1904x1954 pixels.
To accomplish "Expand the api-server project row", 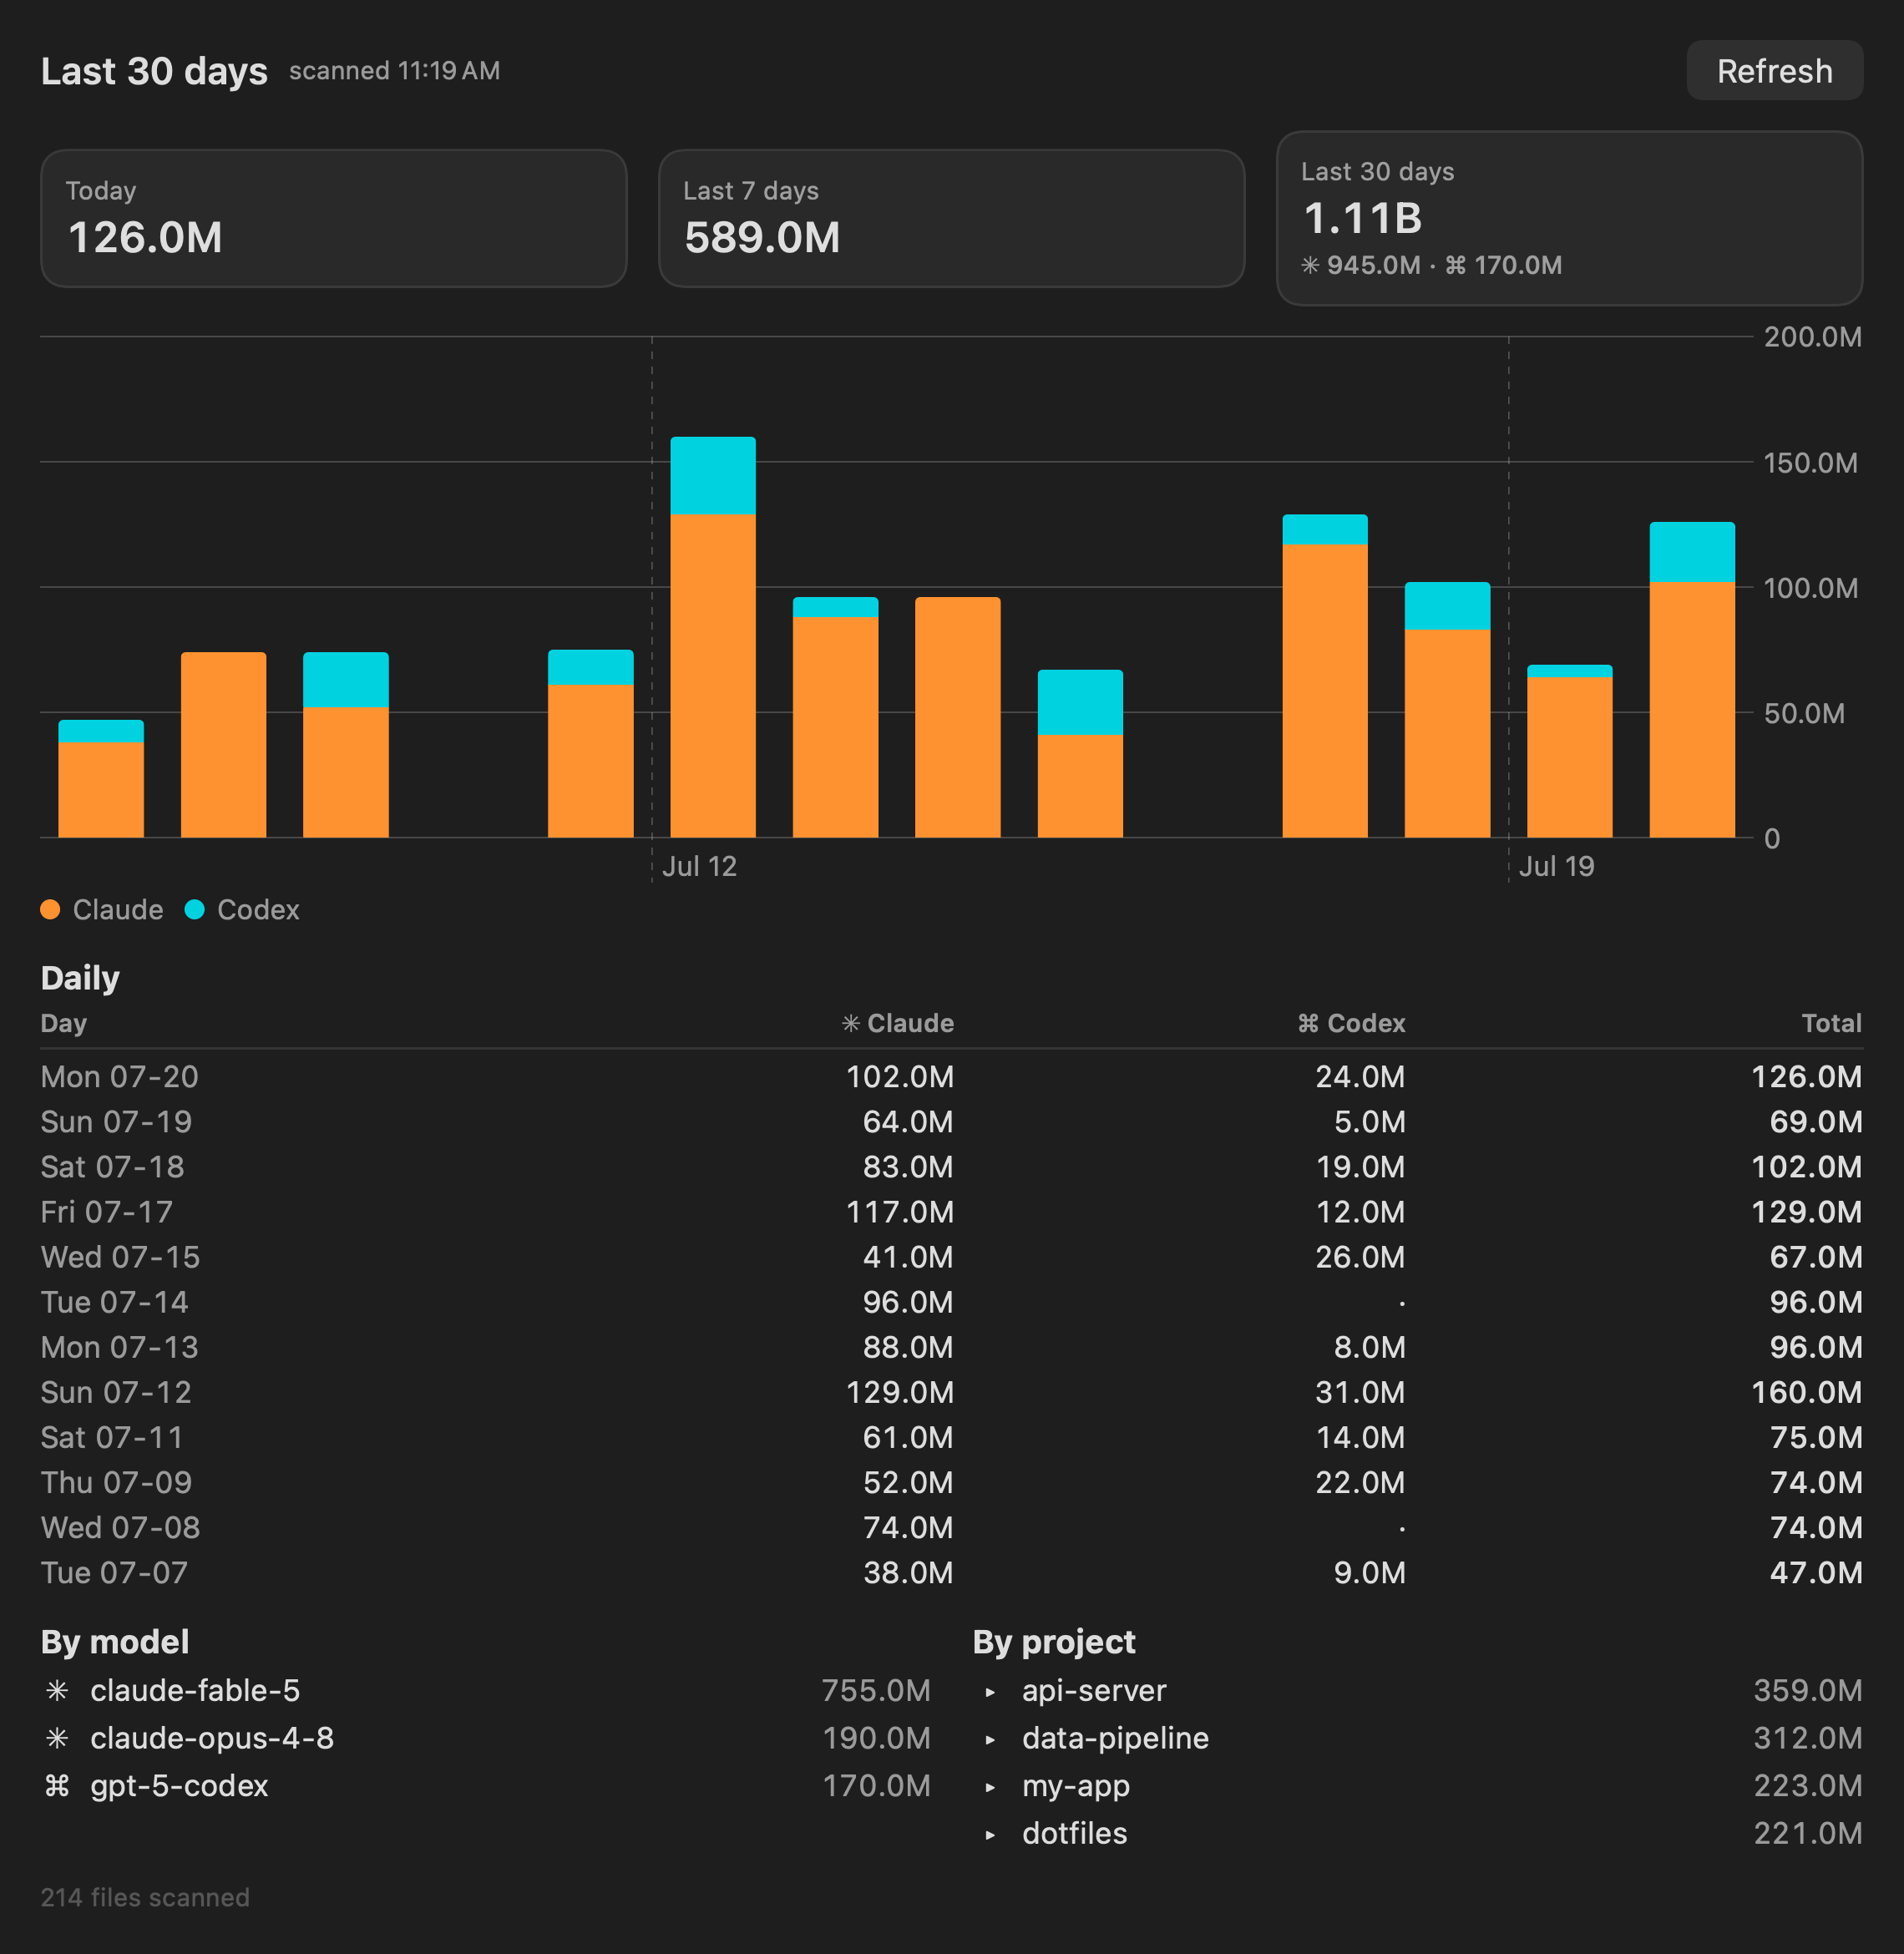I will coord(990,1692).
